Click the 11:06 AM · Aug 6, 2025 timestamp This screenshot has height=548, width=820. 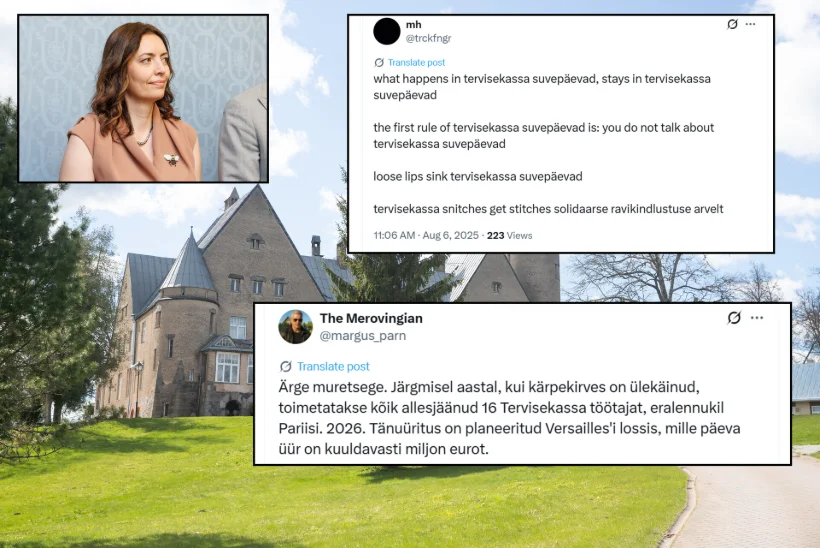coord(426,235)
